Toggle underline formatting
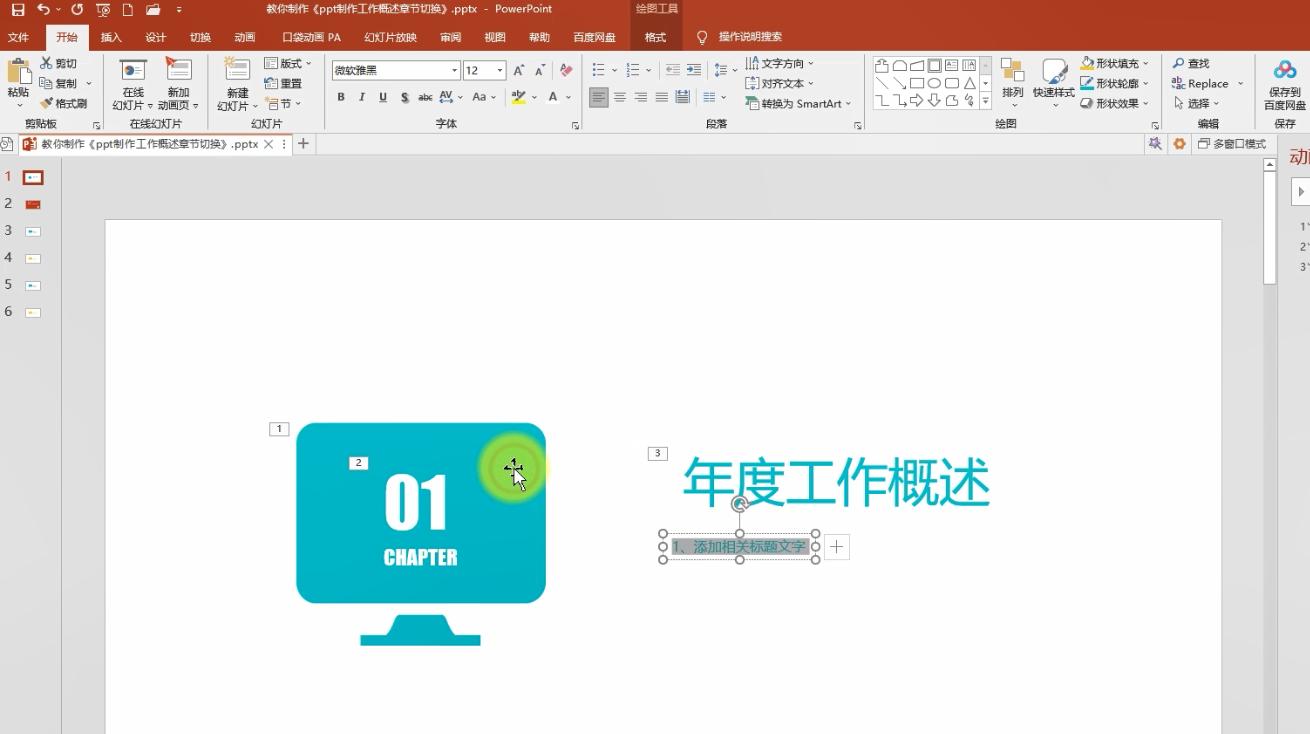Image resolution: width=1310 pixels, height=734 pixels. coord(382,97)
